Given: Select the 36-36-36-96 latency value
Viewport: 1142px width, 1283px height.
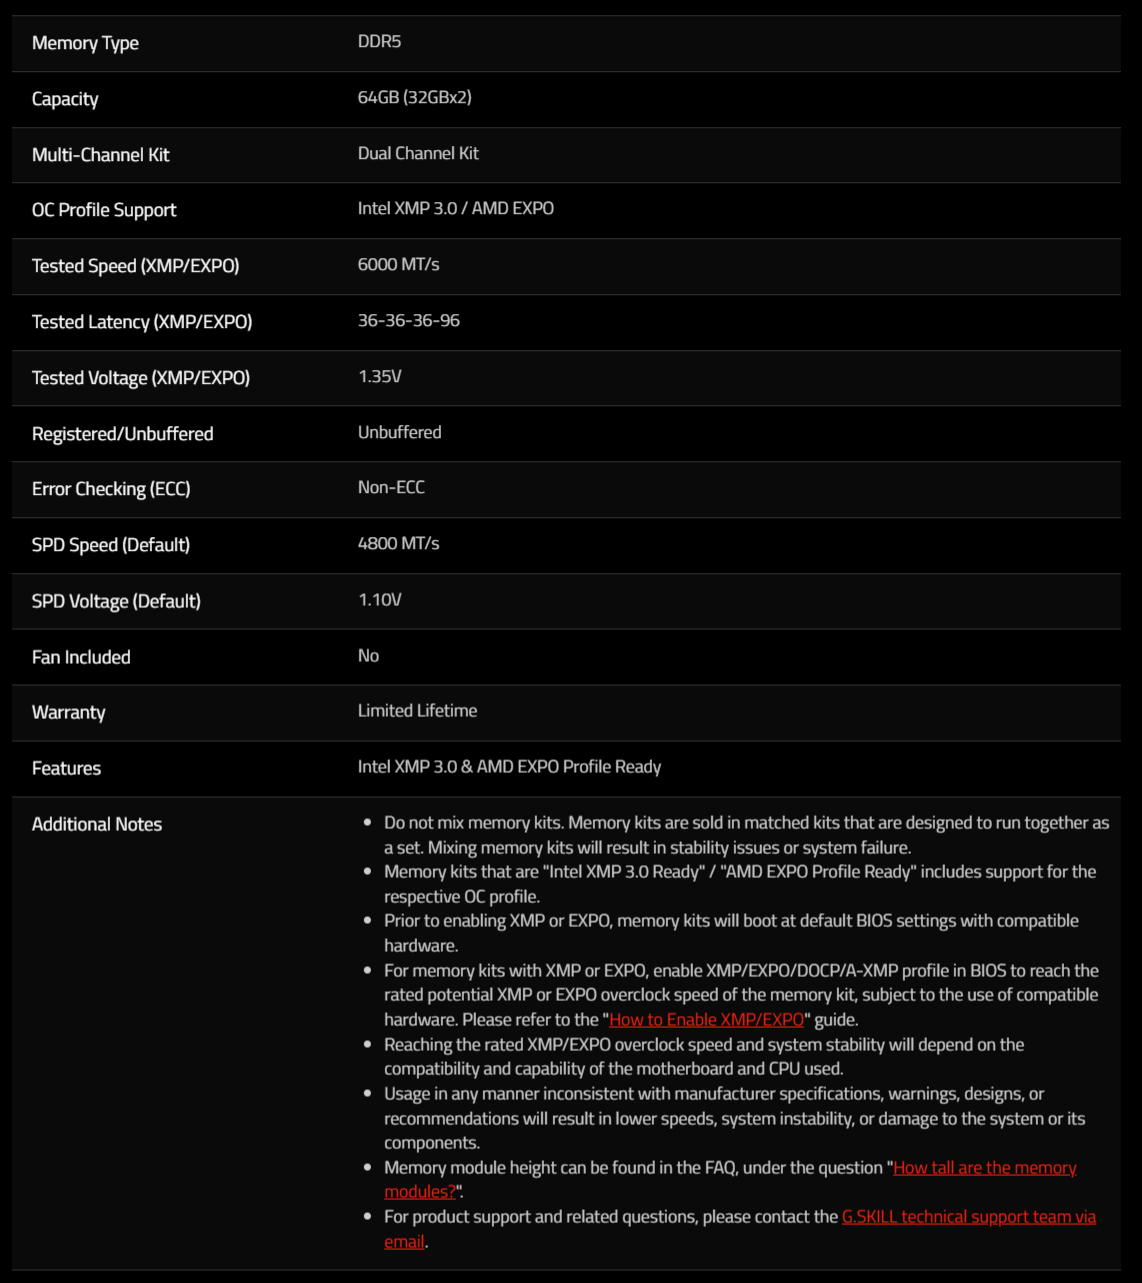Looking at the screenshot, I should 409,320.
